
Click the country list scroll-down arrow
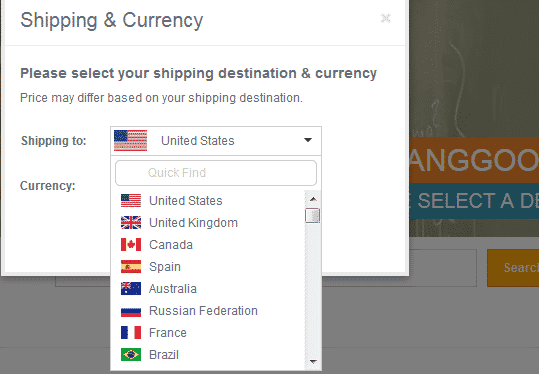point(313,361)
